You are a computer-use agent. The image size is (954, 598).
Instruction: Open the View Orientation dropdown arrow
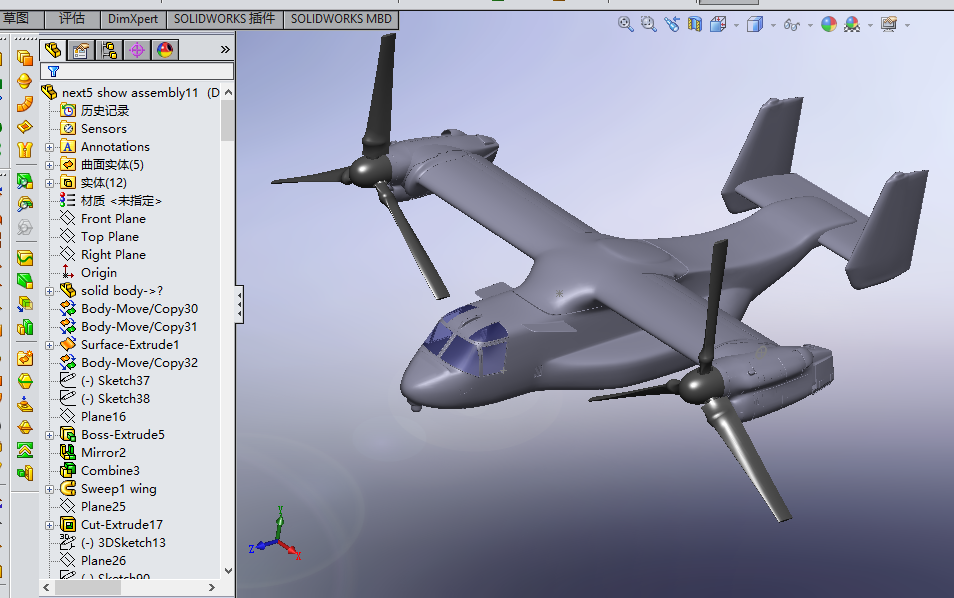(x=736, y=26)
